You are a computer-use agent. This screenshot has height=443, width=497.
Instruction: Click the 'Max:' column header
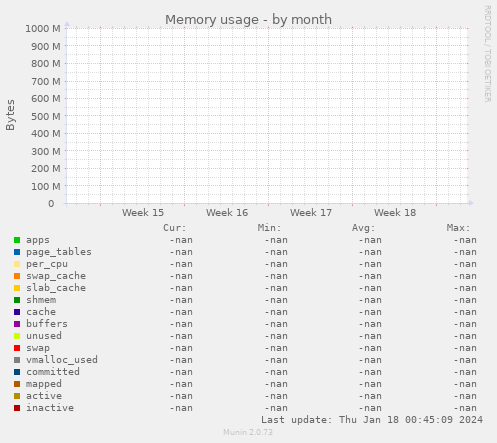click(x=458, y=228)
